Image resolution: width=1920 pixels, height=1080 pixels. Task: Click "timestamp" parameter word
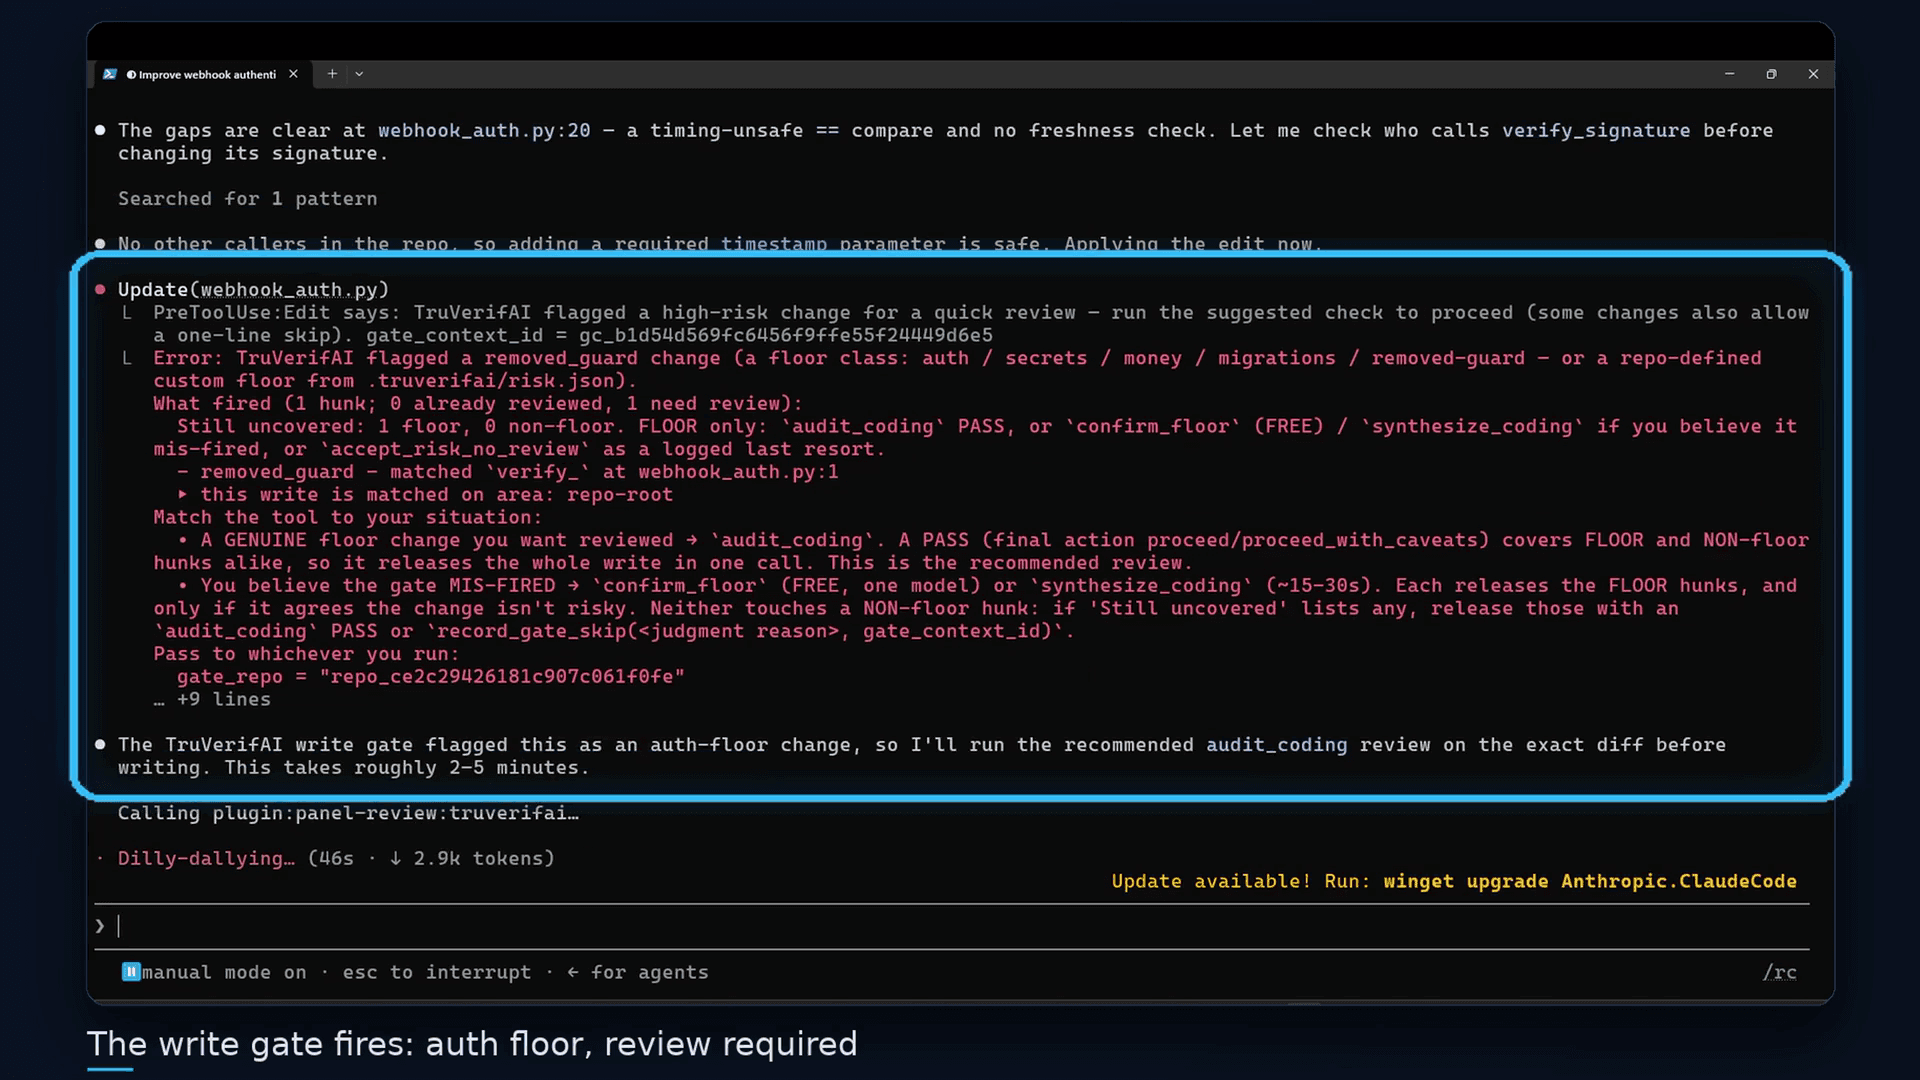click(774, 244)
